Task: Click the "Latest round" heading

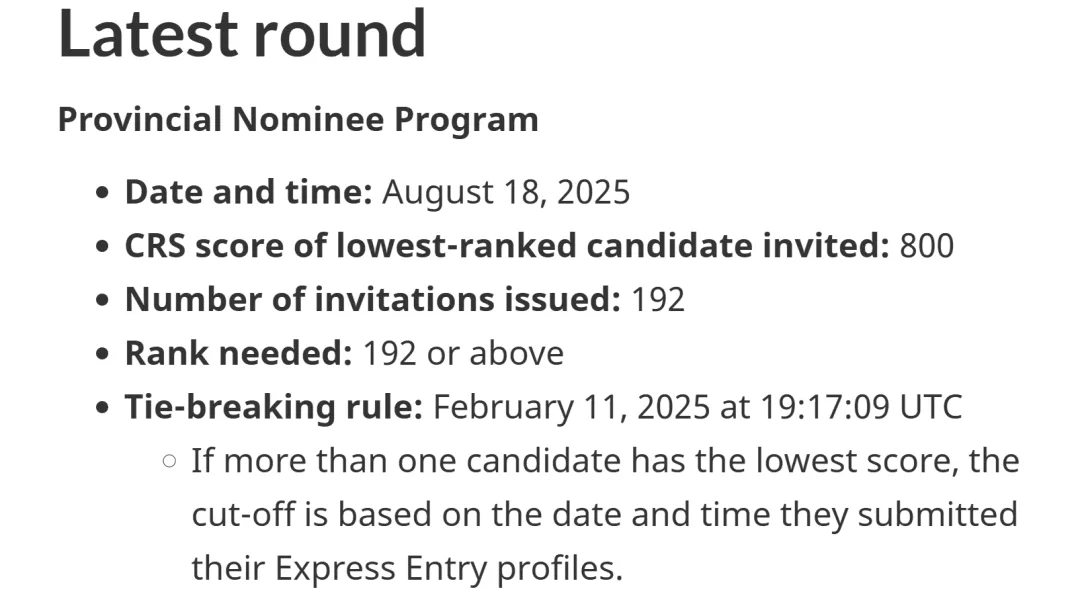Action: 242,33
